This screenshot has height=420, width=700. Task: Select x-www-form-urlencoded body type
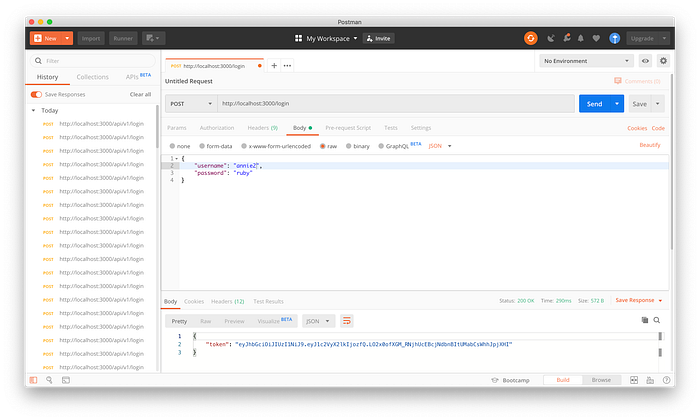point(244,146)
